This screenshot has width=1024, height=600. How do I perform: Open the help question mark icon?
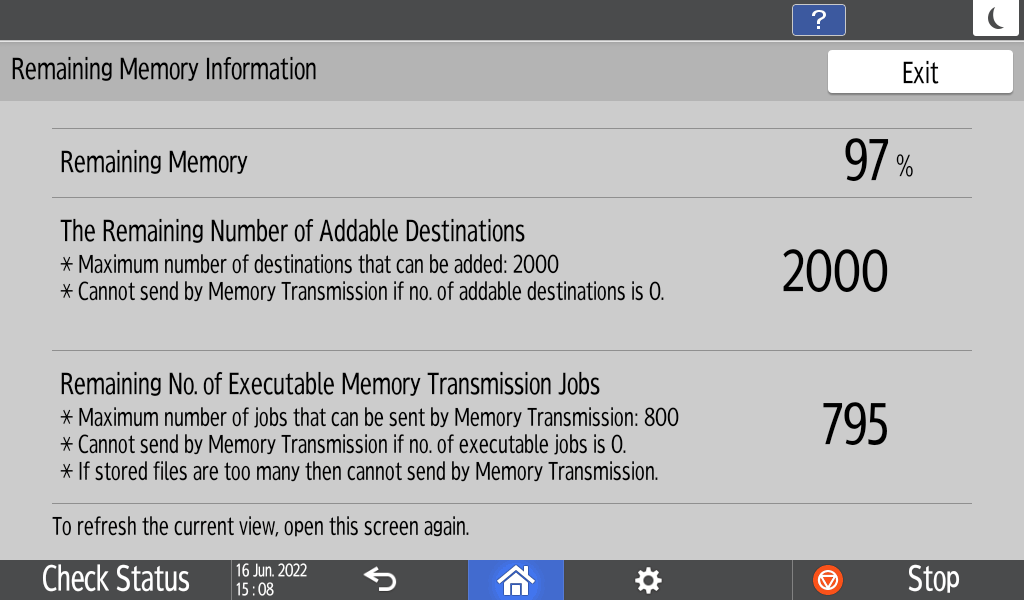click(818, 19)
